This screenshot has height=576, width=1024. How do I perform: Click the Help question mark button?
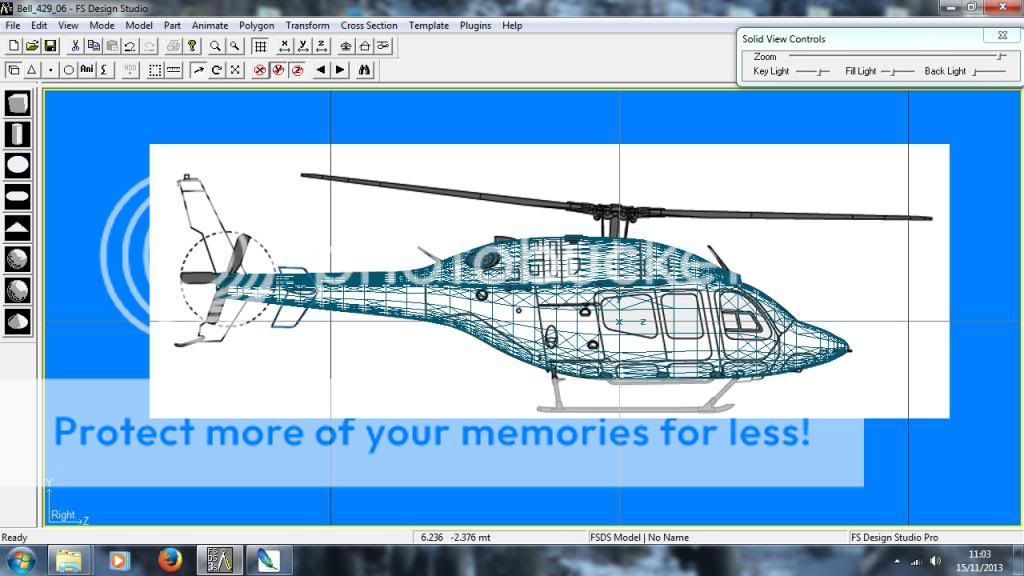192,46
